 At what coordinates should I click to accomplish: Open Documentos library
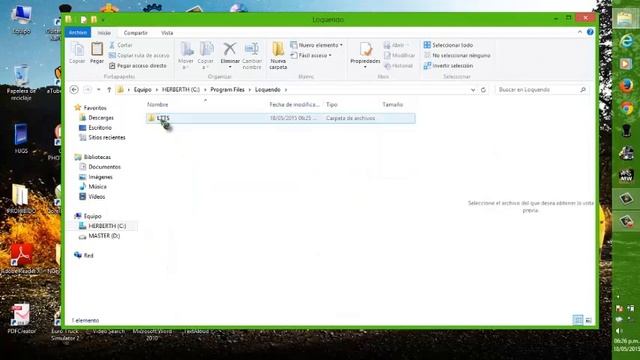coord(100,167)
